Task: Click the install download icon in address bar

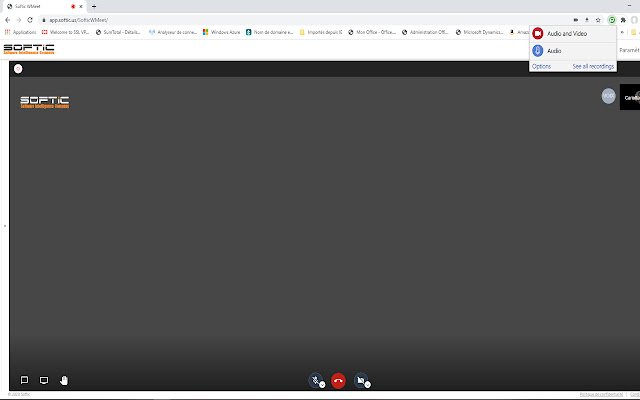Action: pyautogui.click(x=587, y=20)
